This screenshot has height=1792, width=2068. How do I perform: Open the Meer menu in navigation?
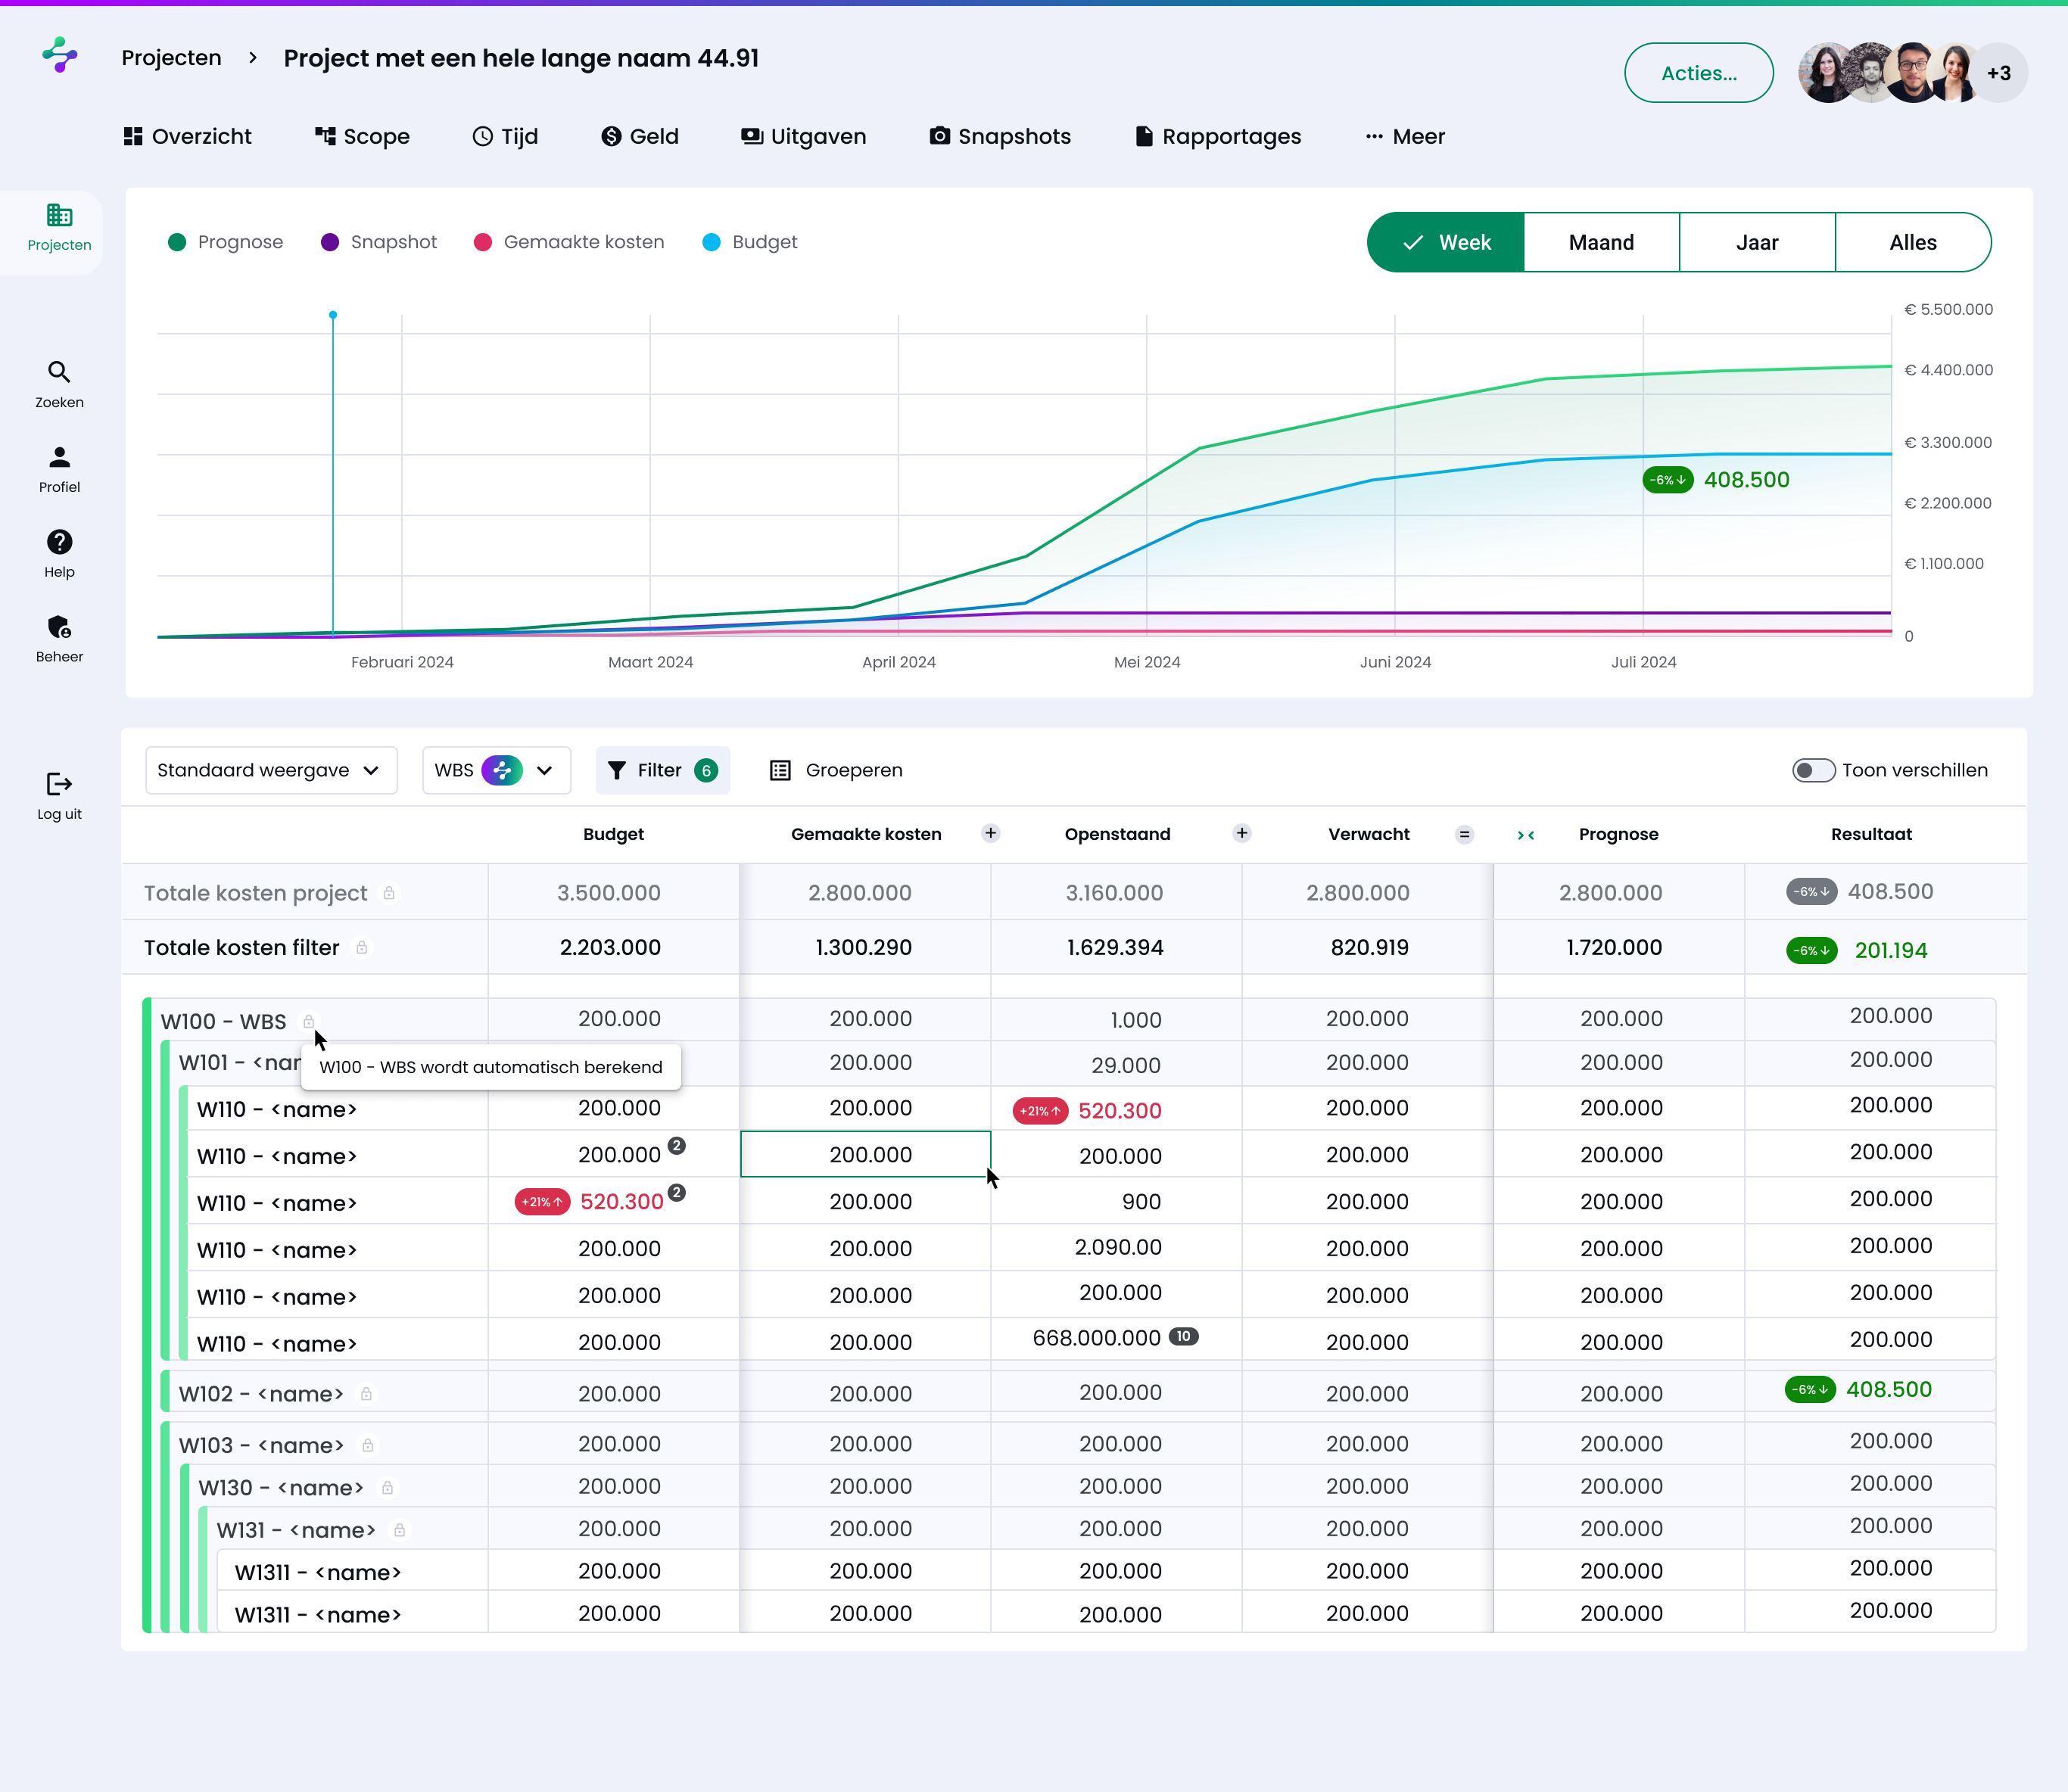click(1405, 136)
